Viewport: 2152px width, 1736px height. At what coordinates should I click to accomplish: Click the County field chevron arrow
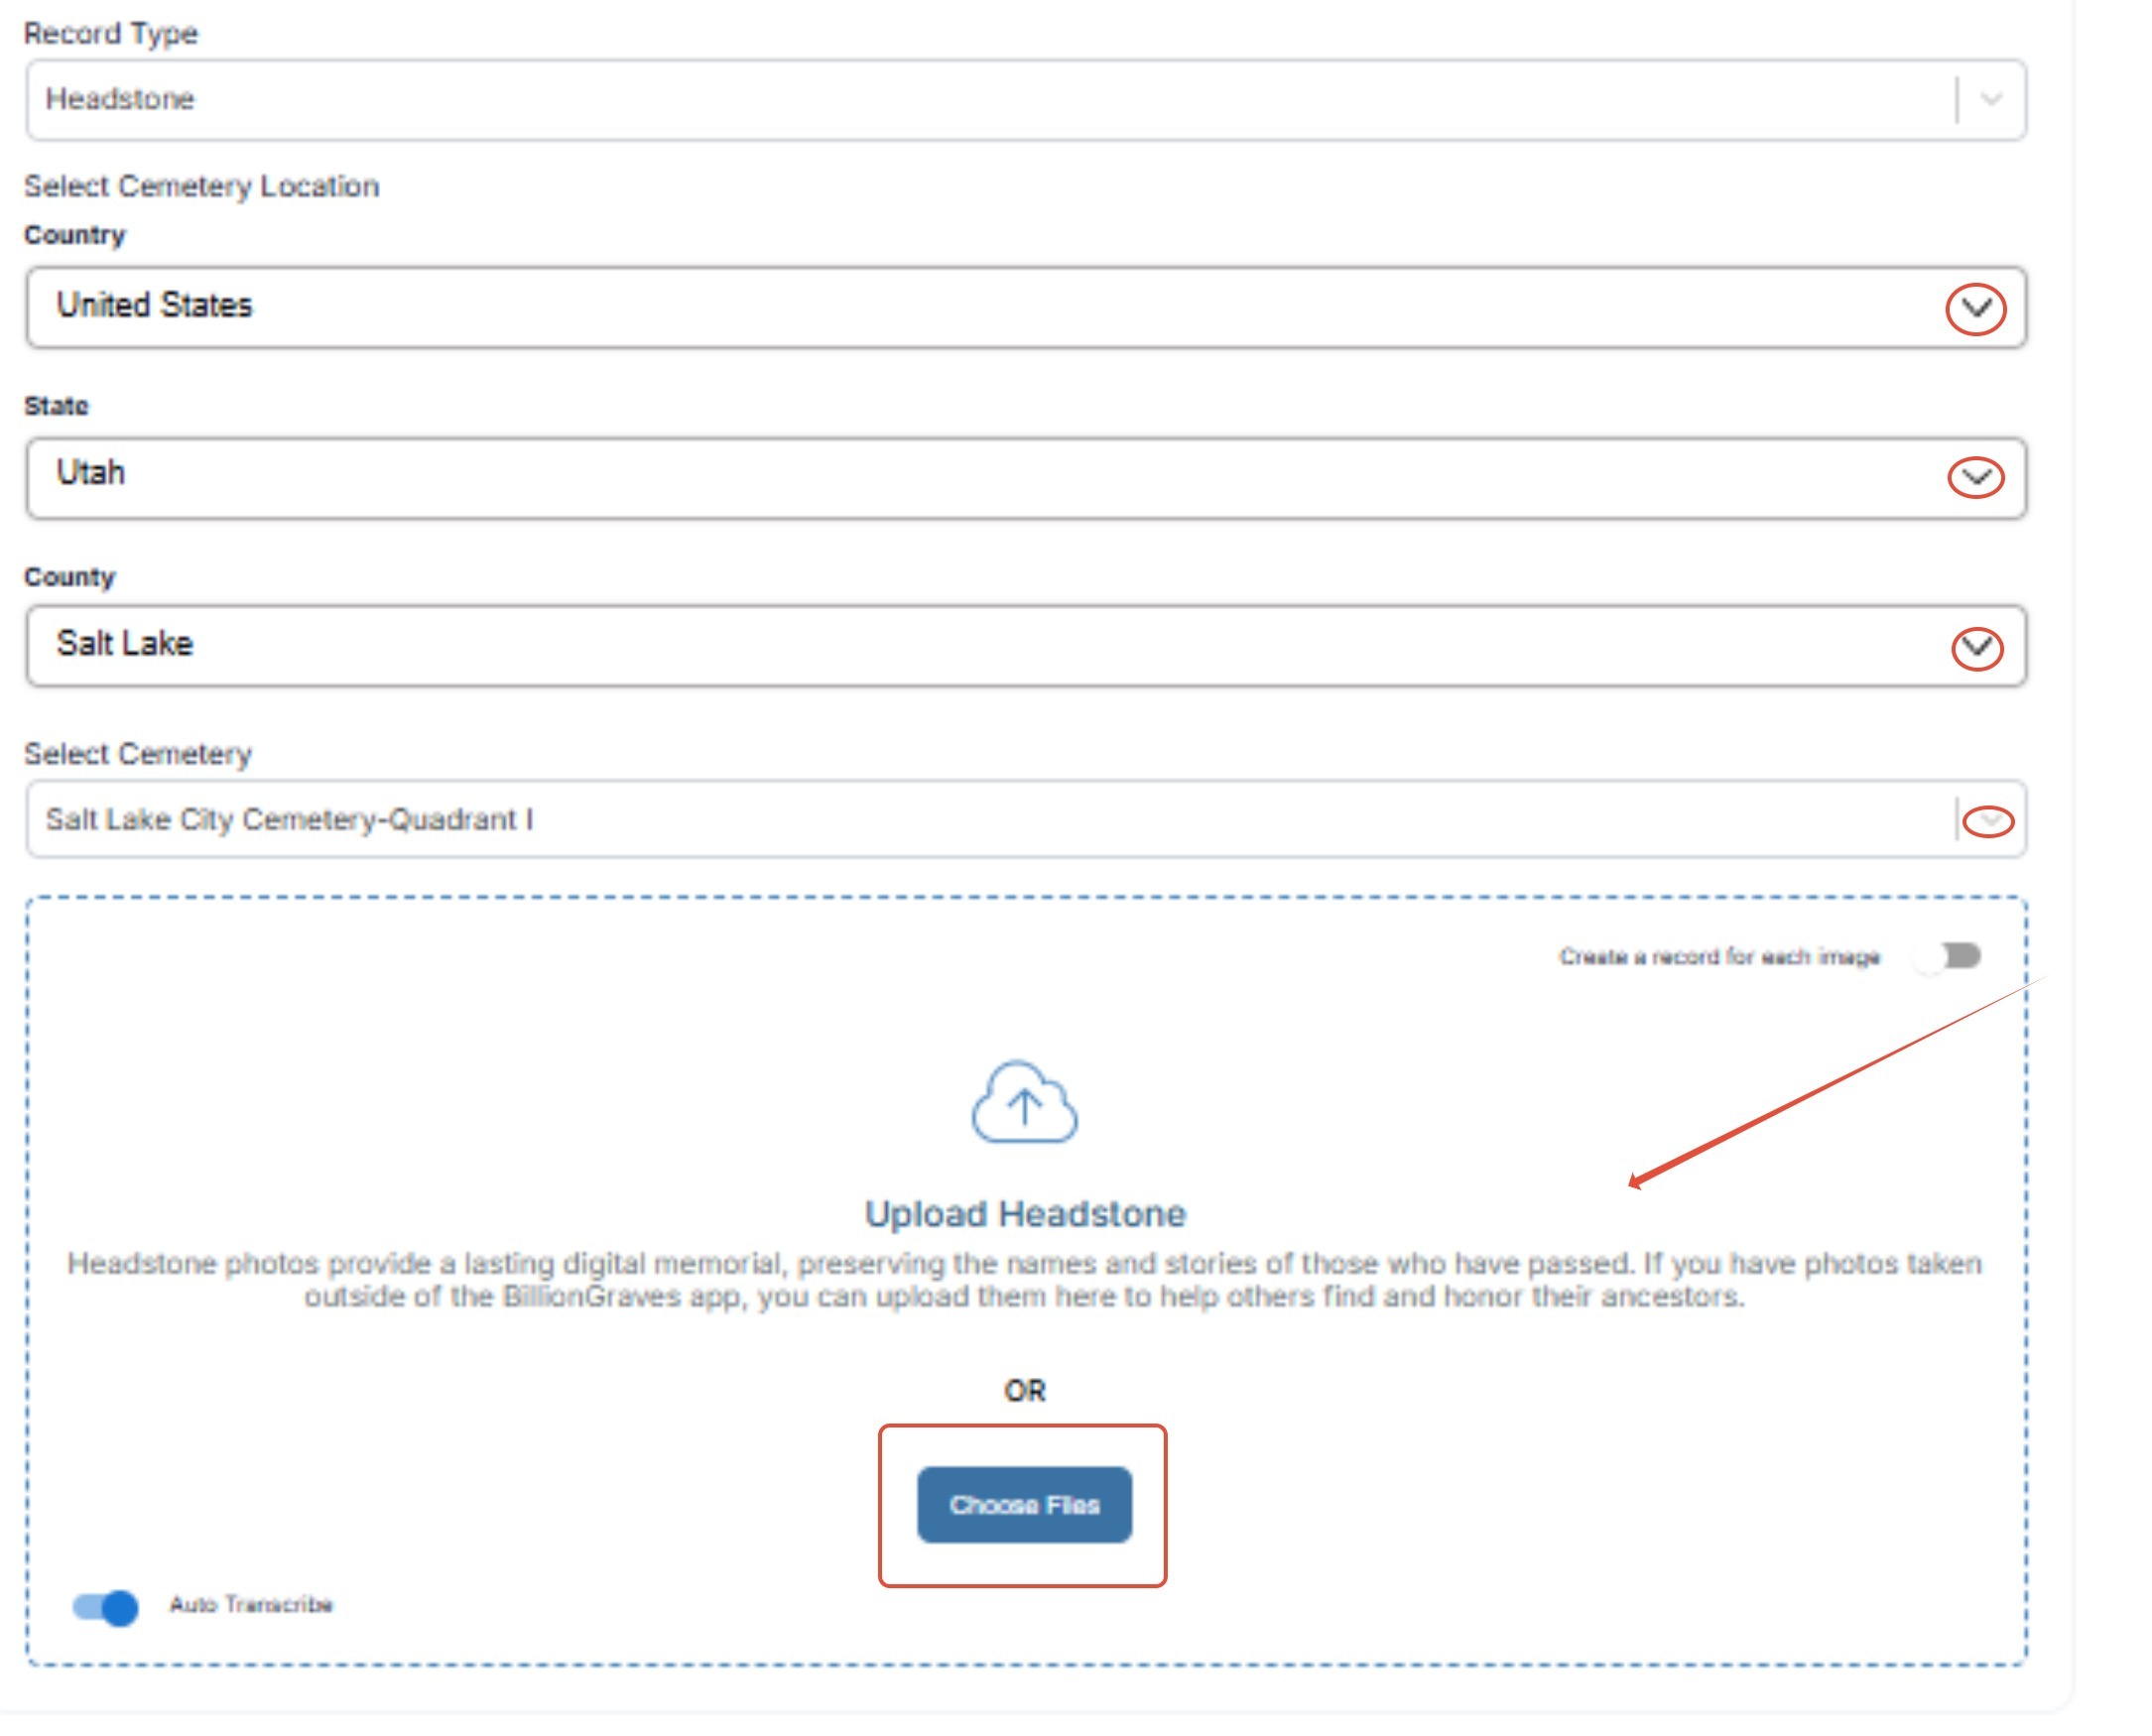(1977, 648)
